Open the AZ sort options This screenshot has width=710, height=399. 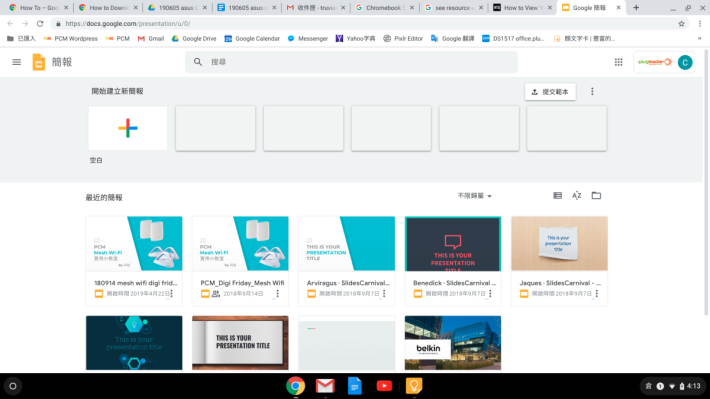tap(576, 196)
